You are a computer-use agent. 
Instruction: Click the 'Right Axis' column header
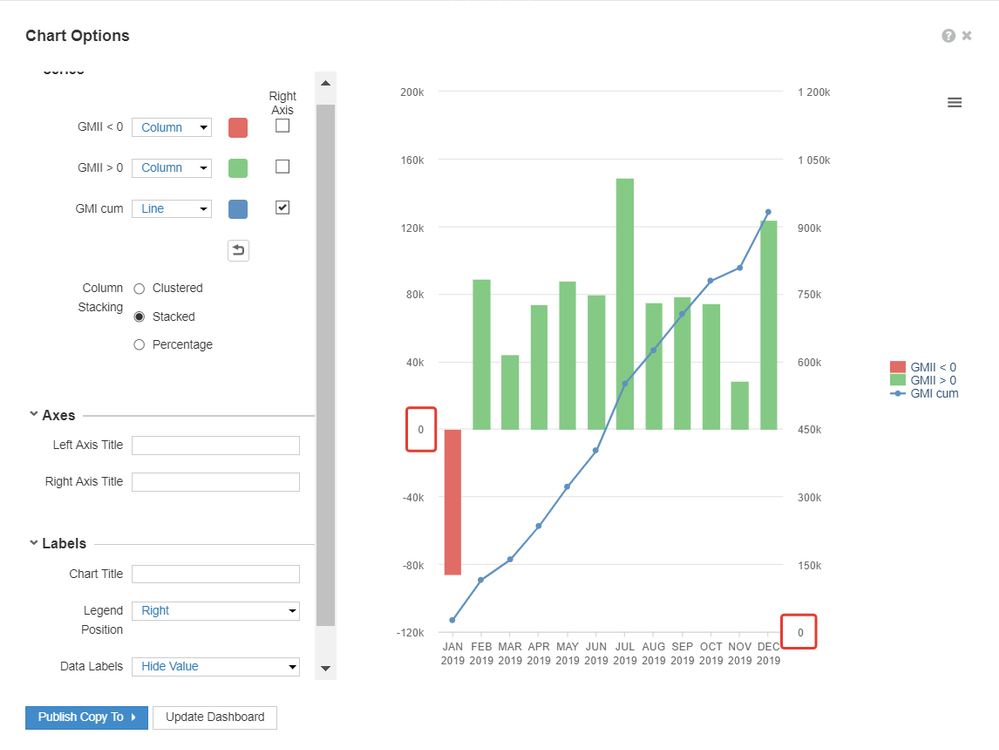point(282,103)
